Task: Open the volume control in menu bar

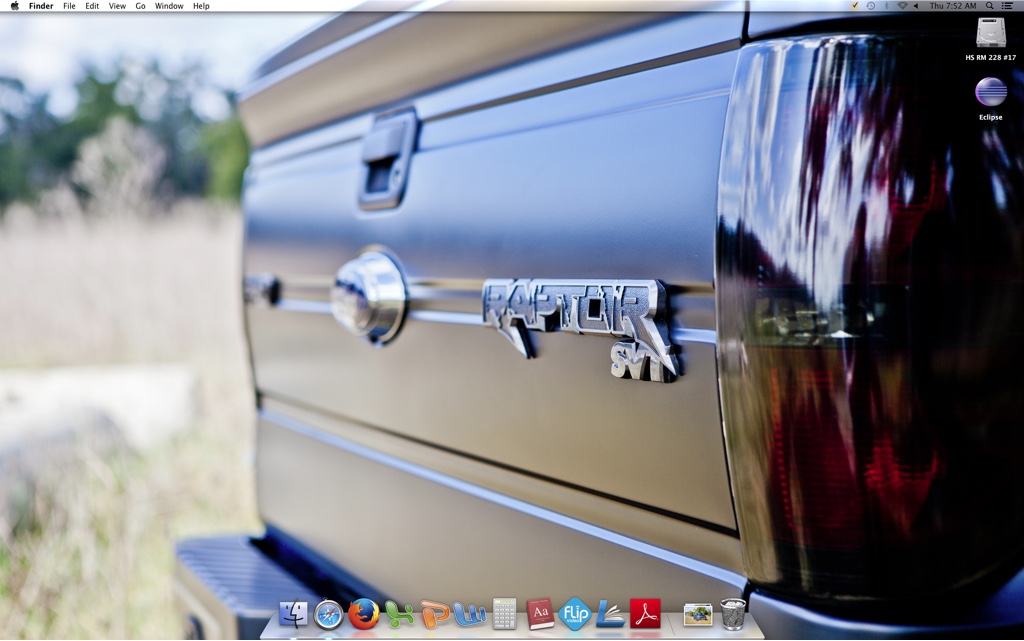Action: (x=916, y=5)
